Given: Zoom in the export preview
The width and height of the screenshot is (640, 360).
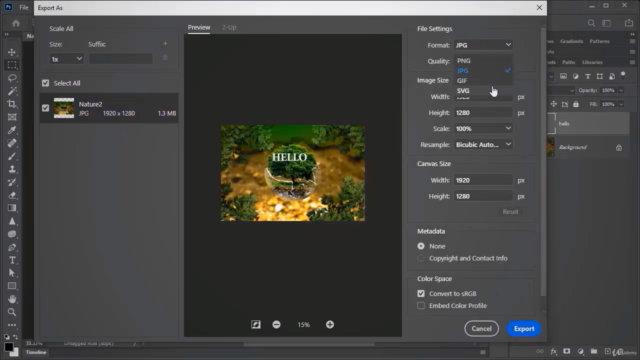Looking at the screenshot, I should click(330, 324).
